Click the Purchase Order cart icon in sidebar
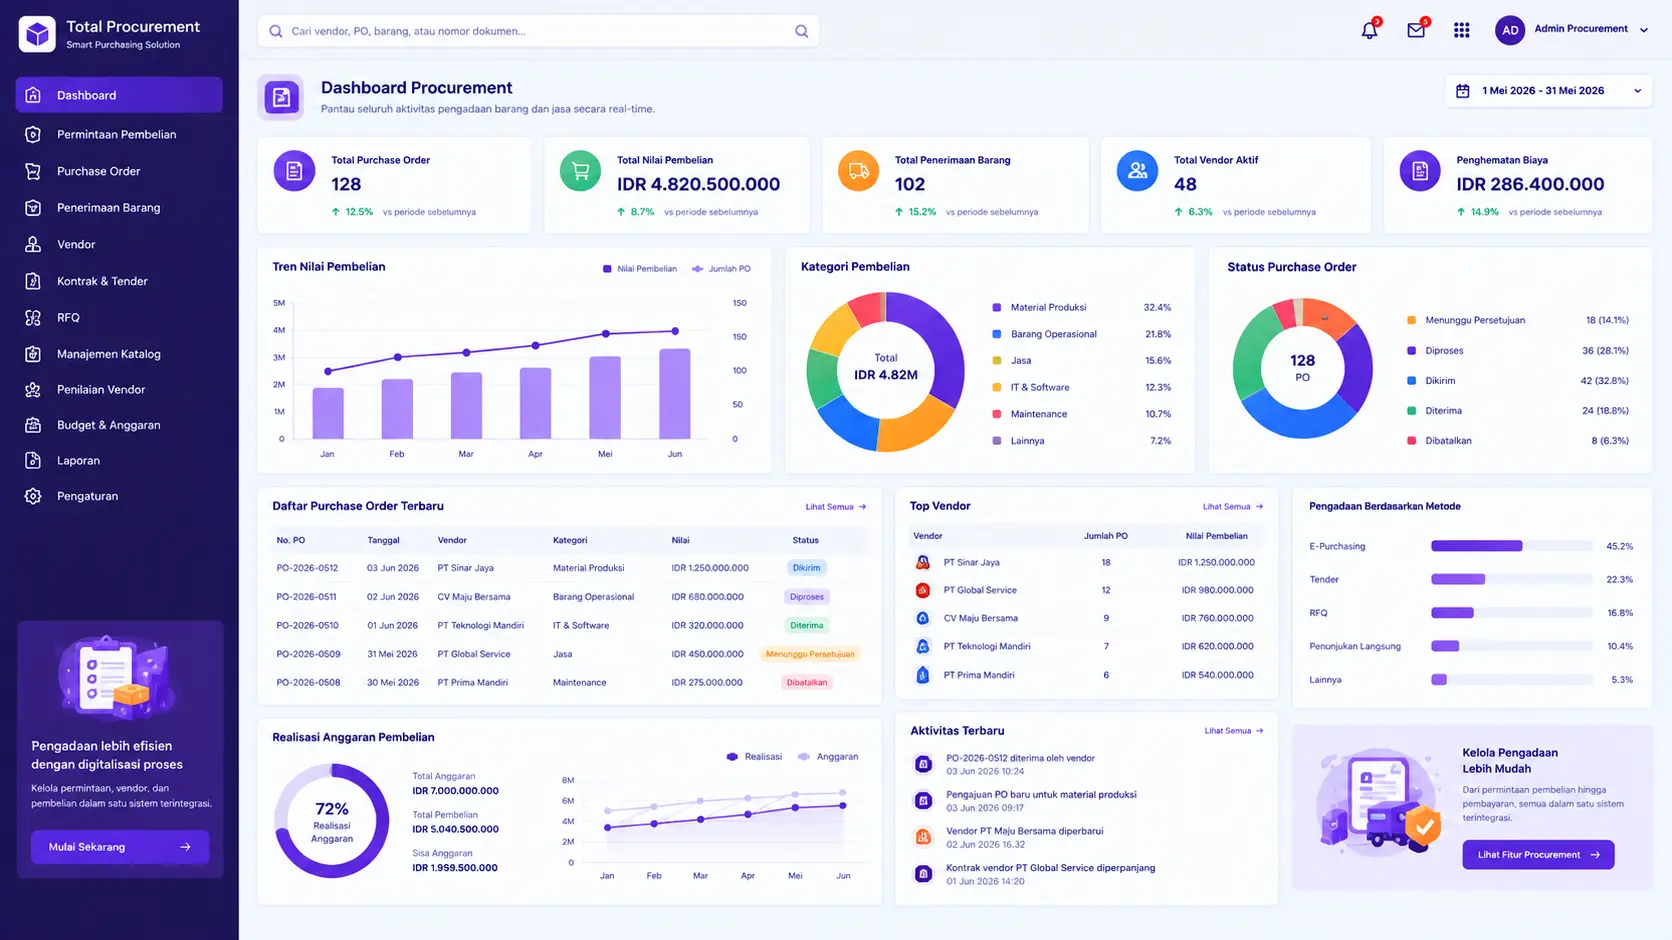 33,171
